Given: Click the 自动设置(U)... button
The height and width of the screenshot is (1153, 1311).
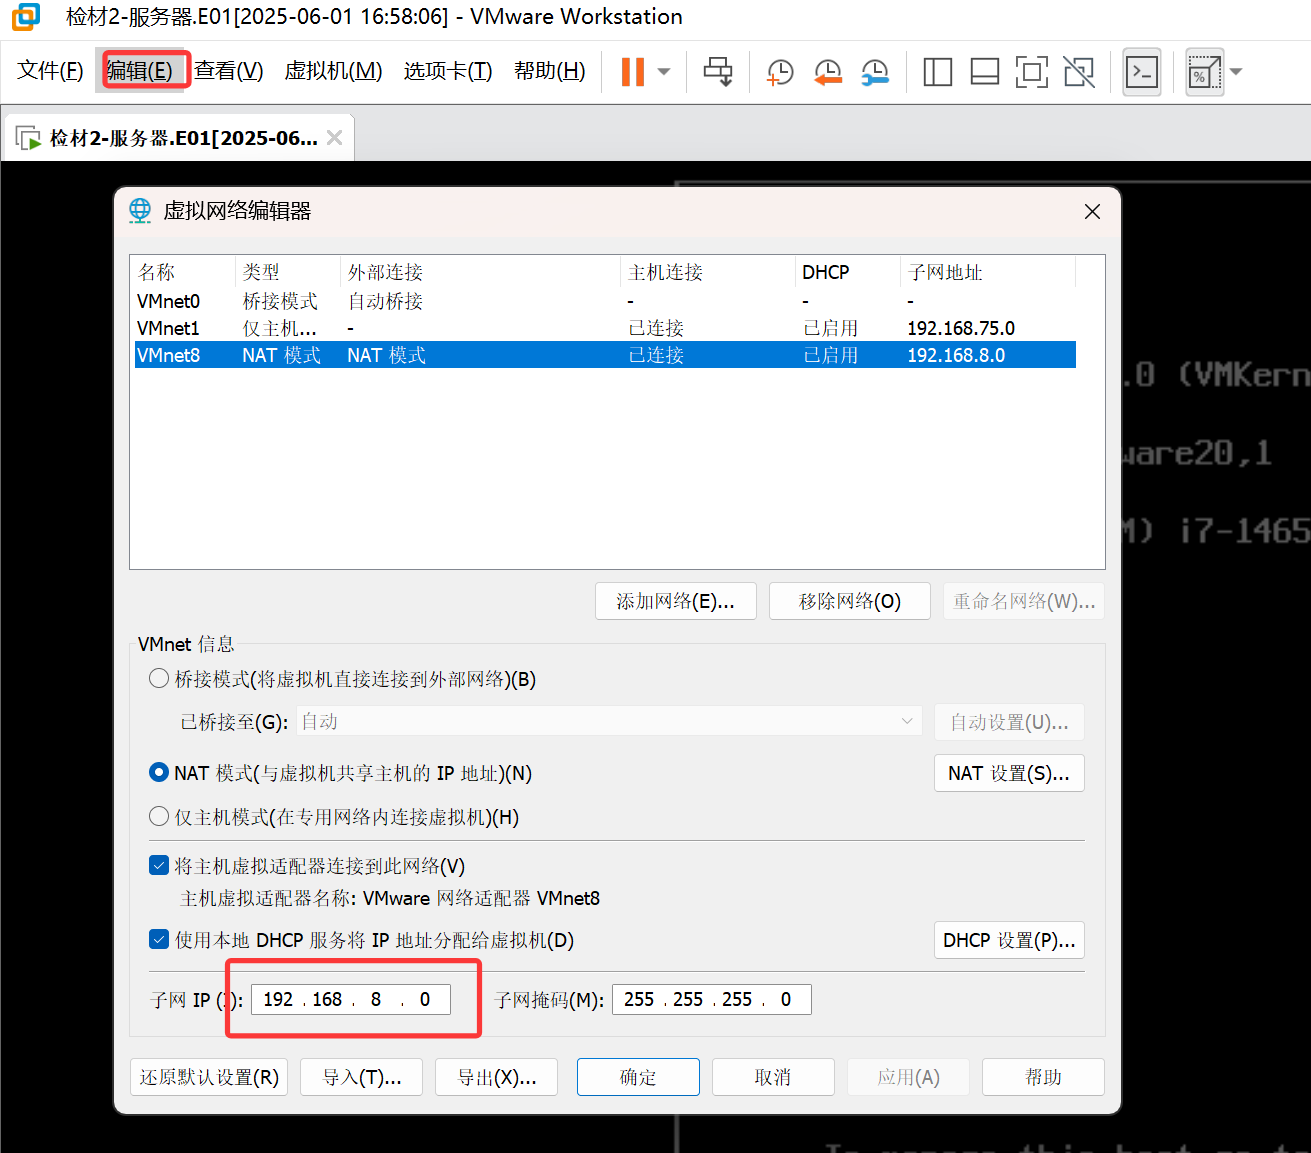Looking at the screenshot, I should (1009, 722).
